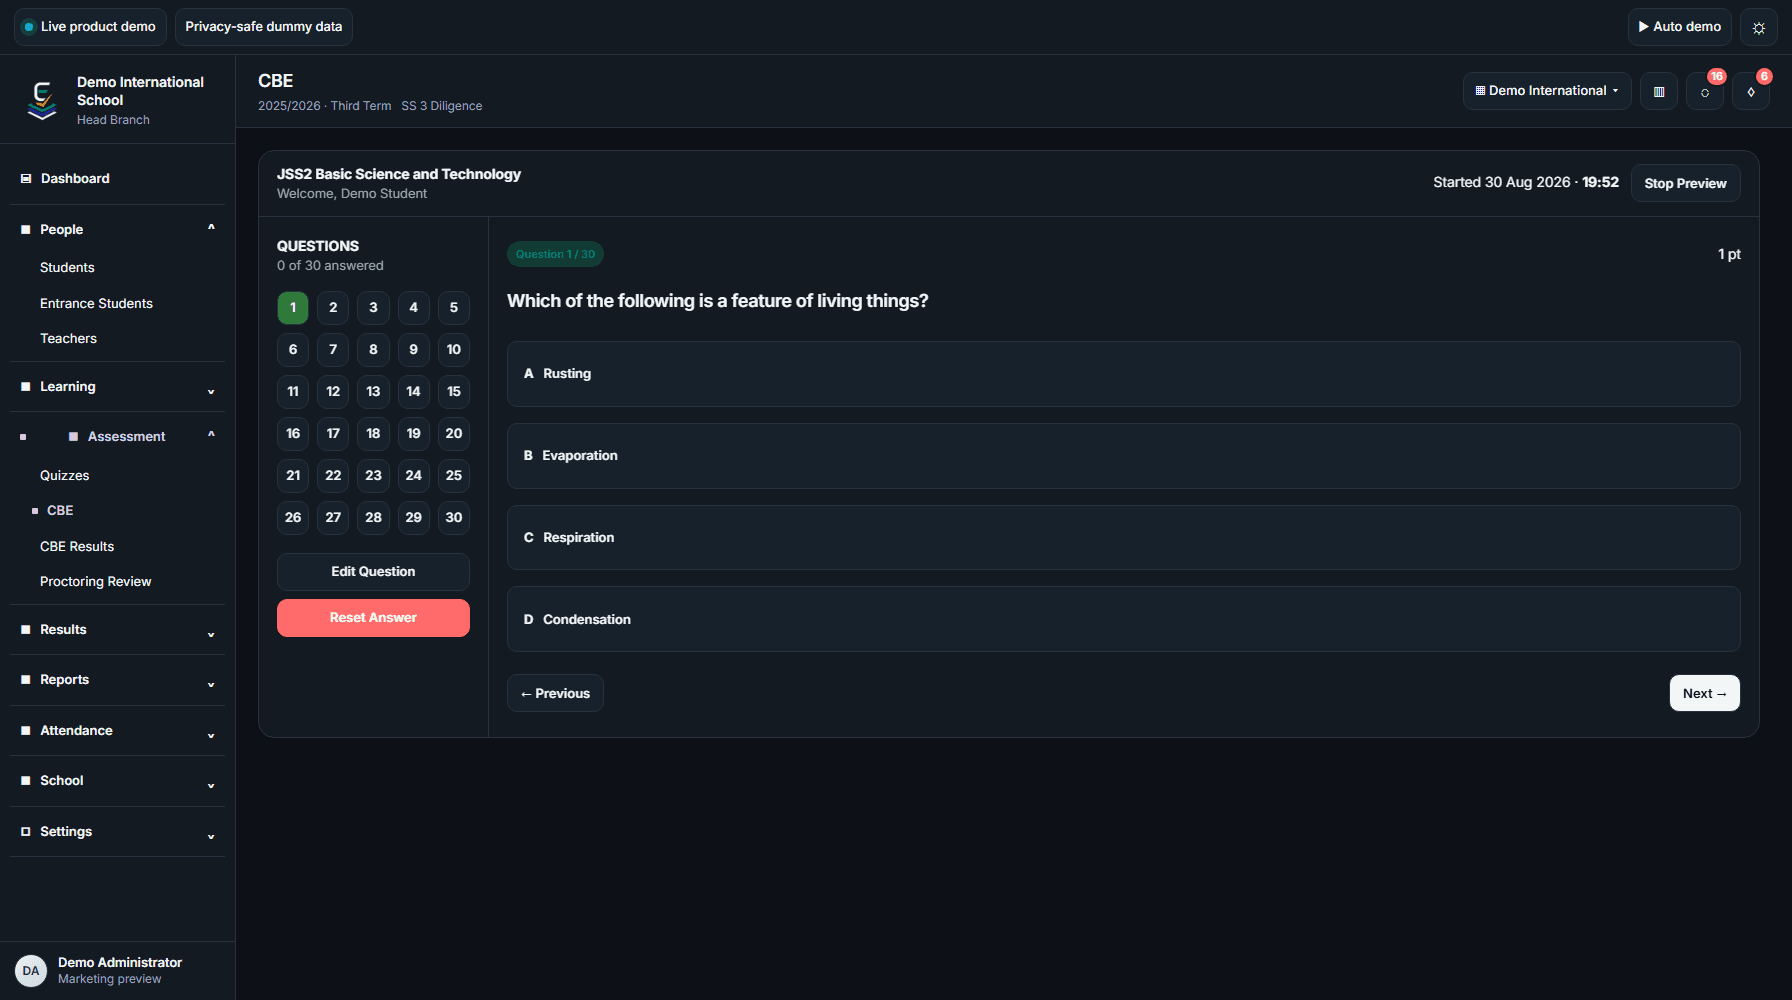Jump to question 2 in the grid
The width and height of the screenshot is (1792, 1000).
tap(333, 308)
